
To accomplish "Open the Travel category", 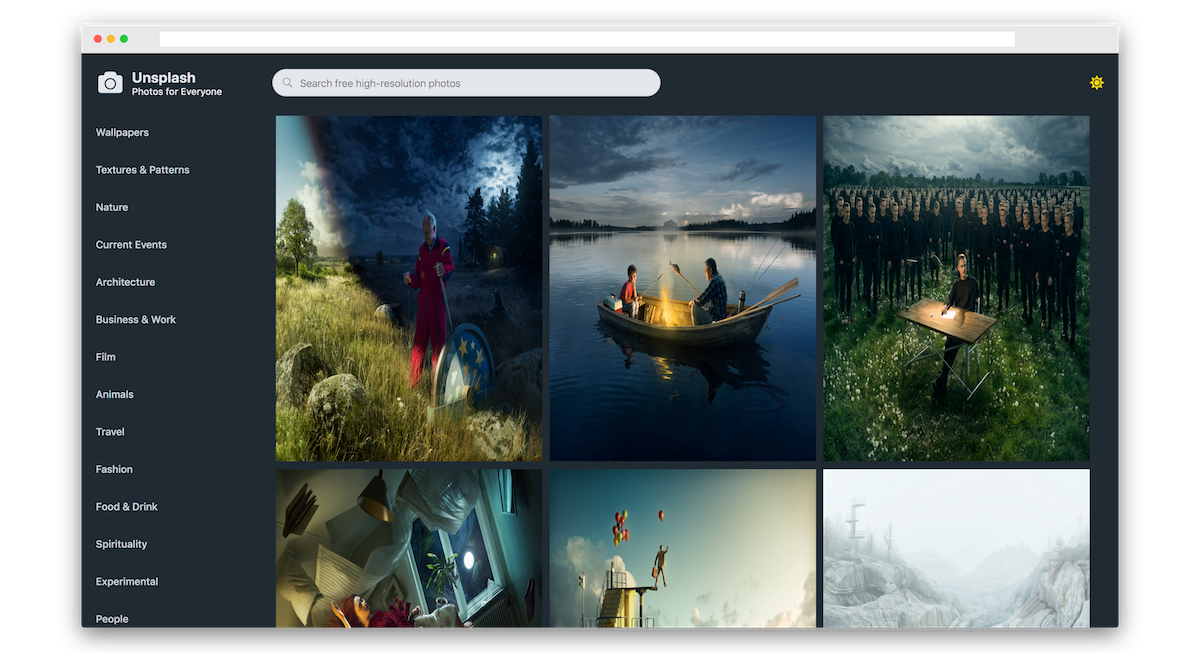I will pos(110,432).
